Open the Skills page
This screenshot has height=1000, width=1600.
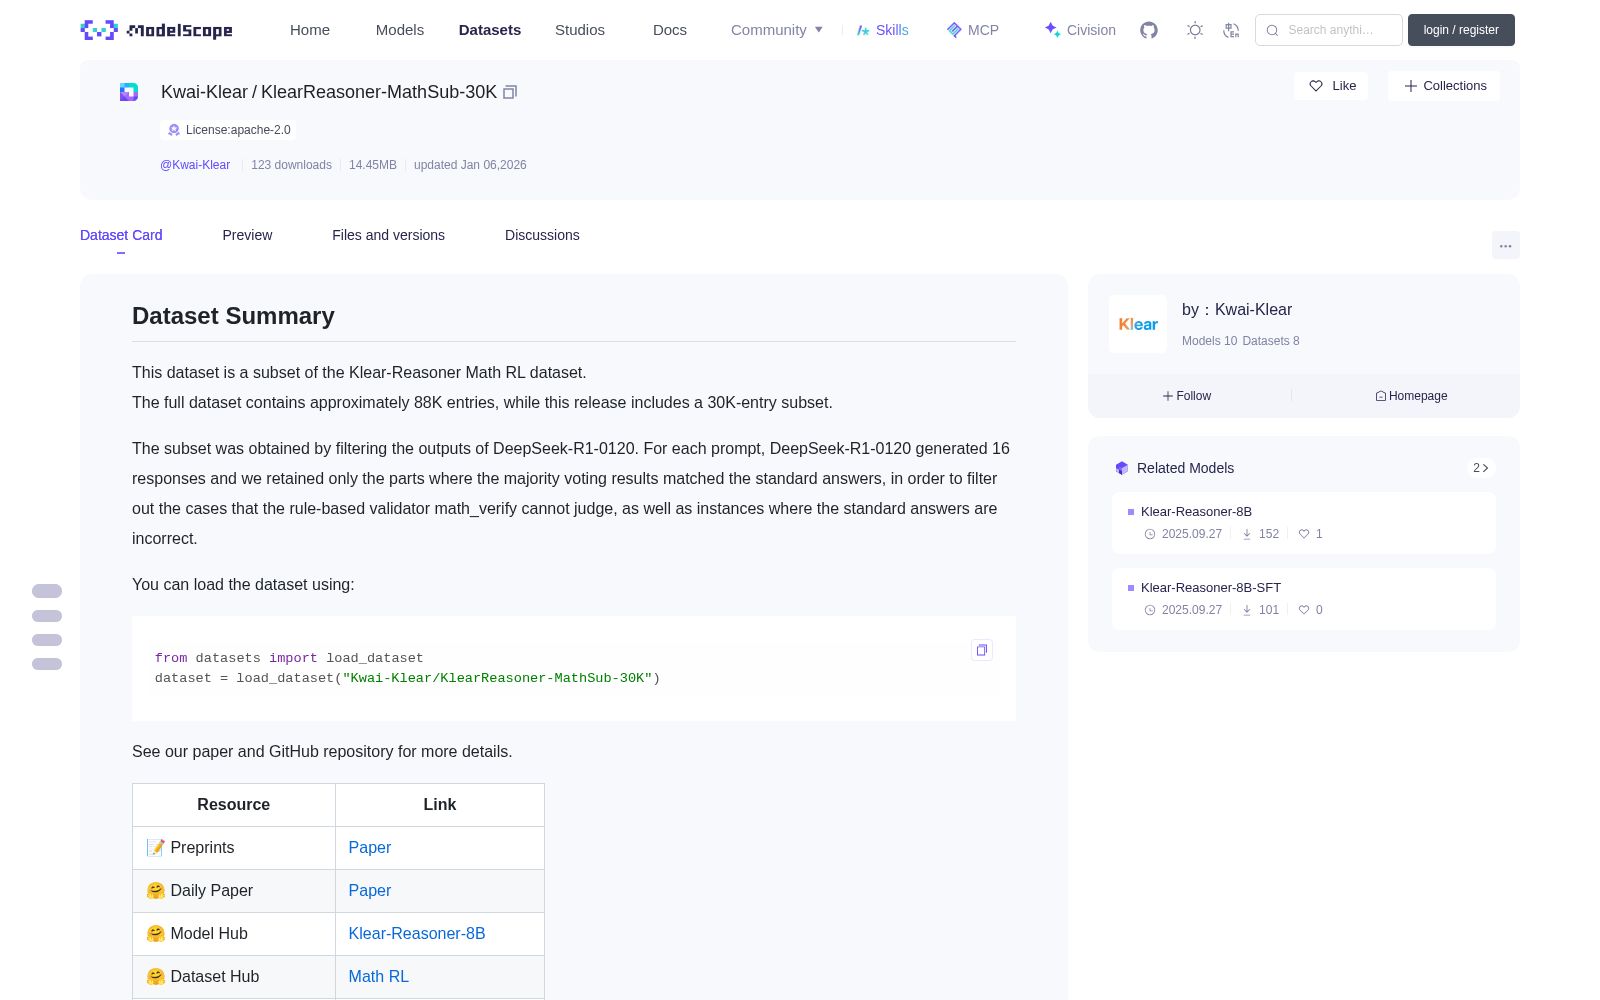[882, 30]
